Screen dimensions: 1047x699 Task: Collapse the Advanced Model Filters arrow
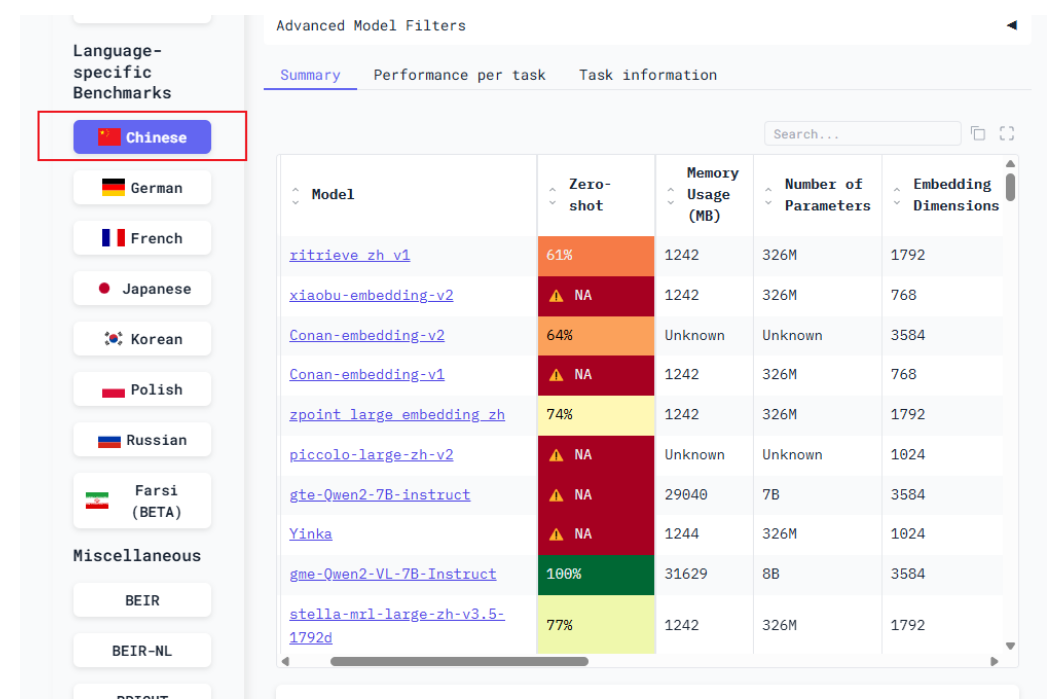tap(1012, 25)
